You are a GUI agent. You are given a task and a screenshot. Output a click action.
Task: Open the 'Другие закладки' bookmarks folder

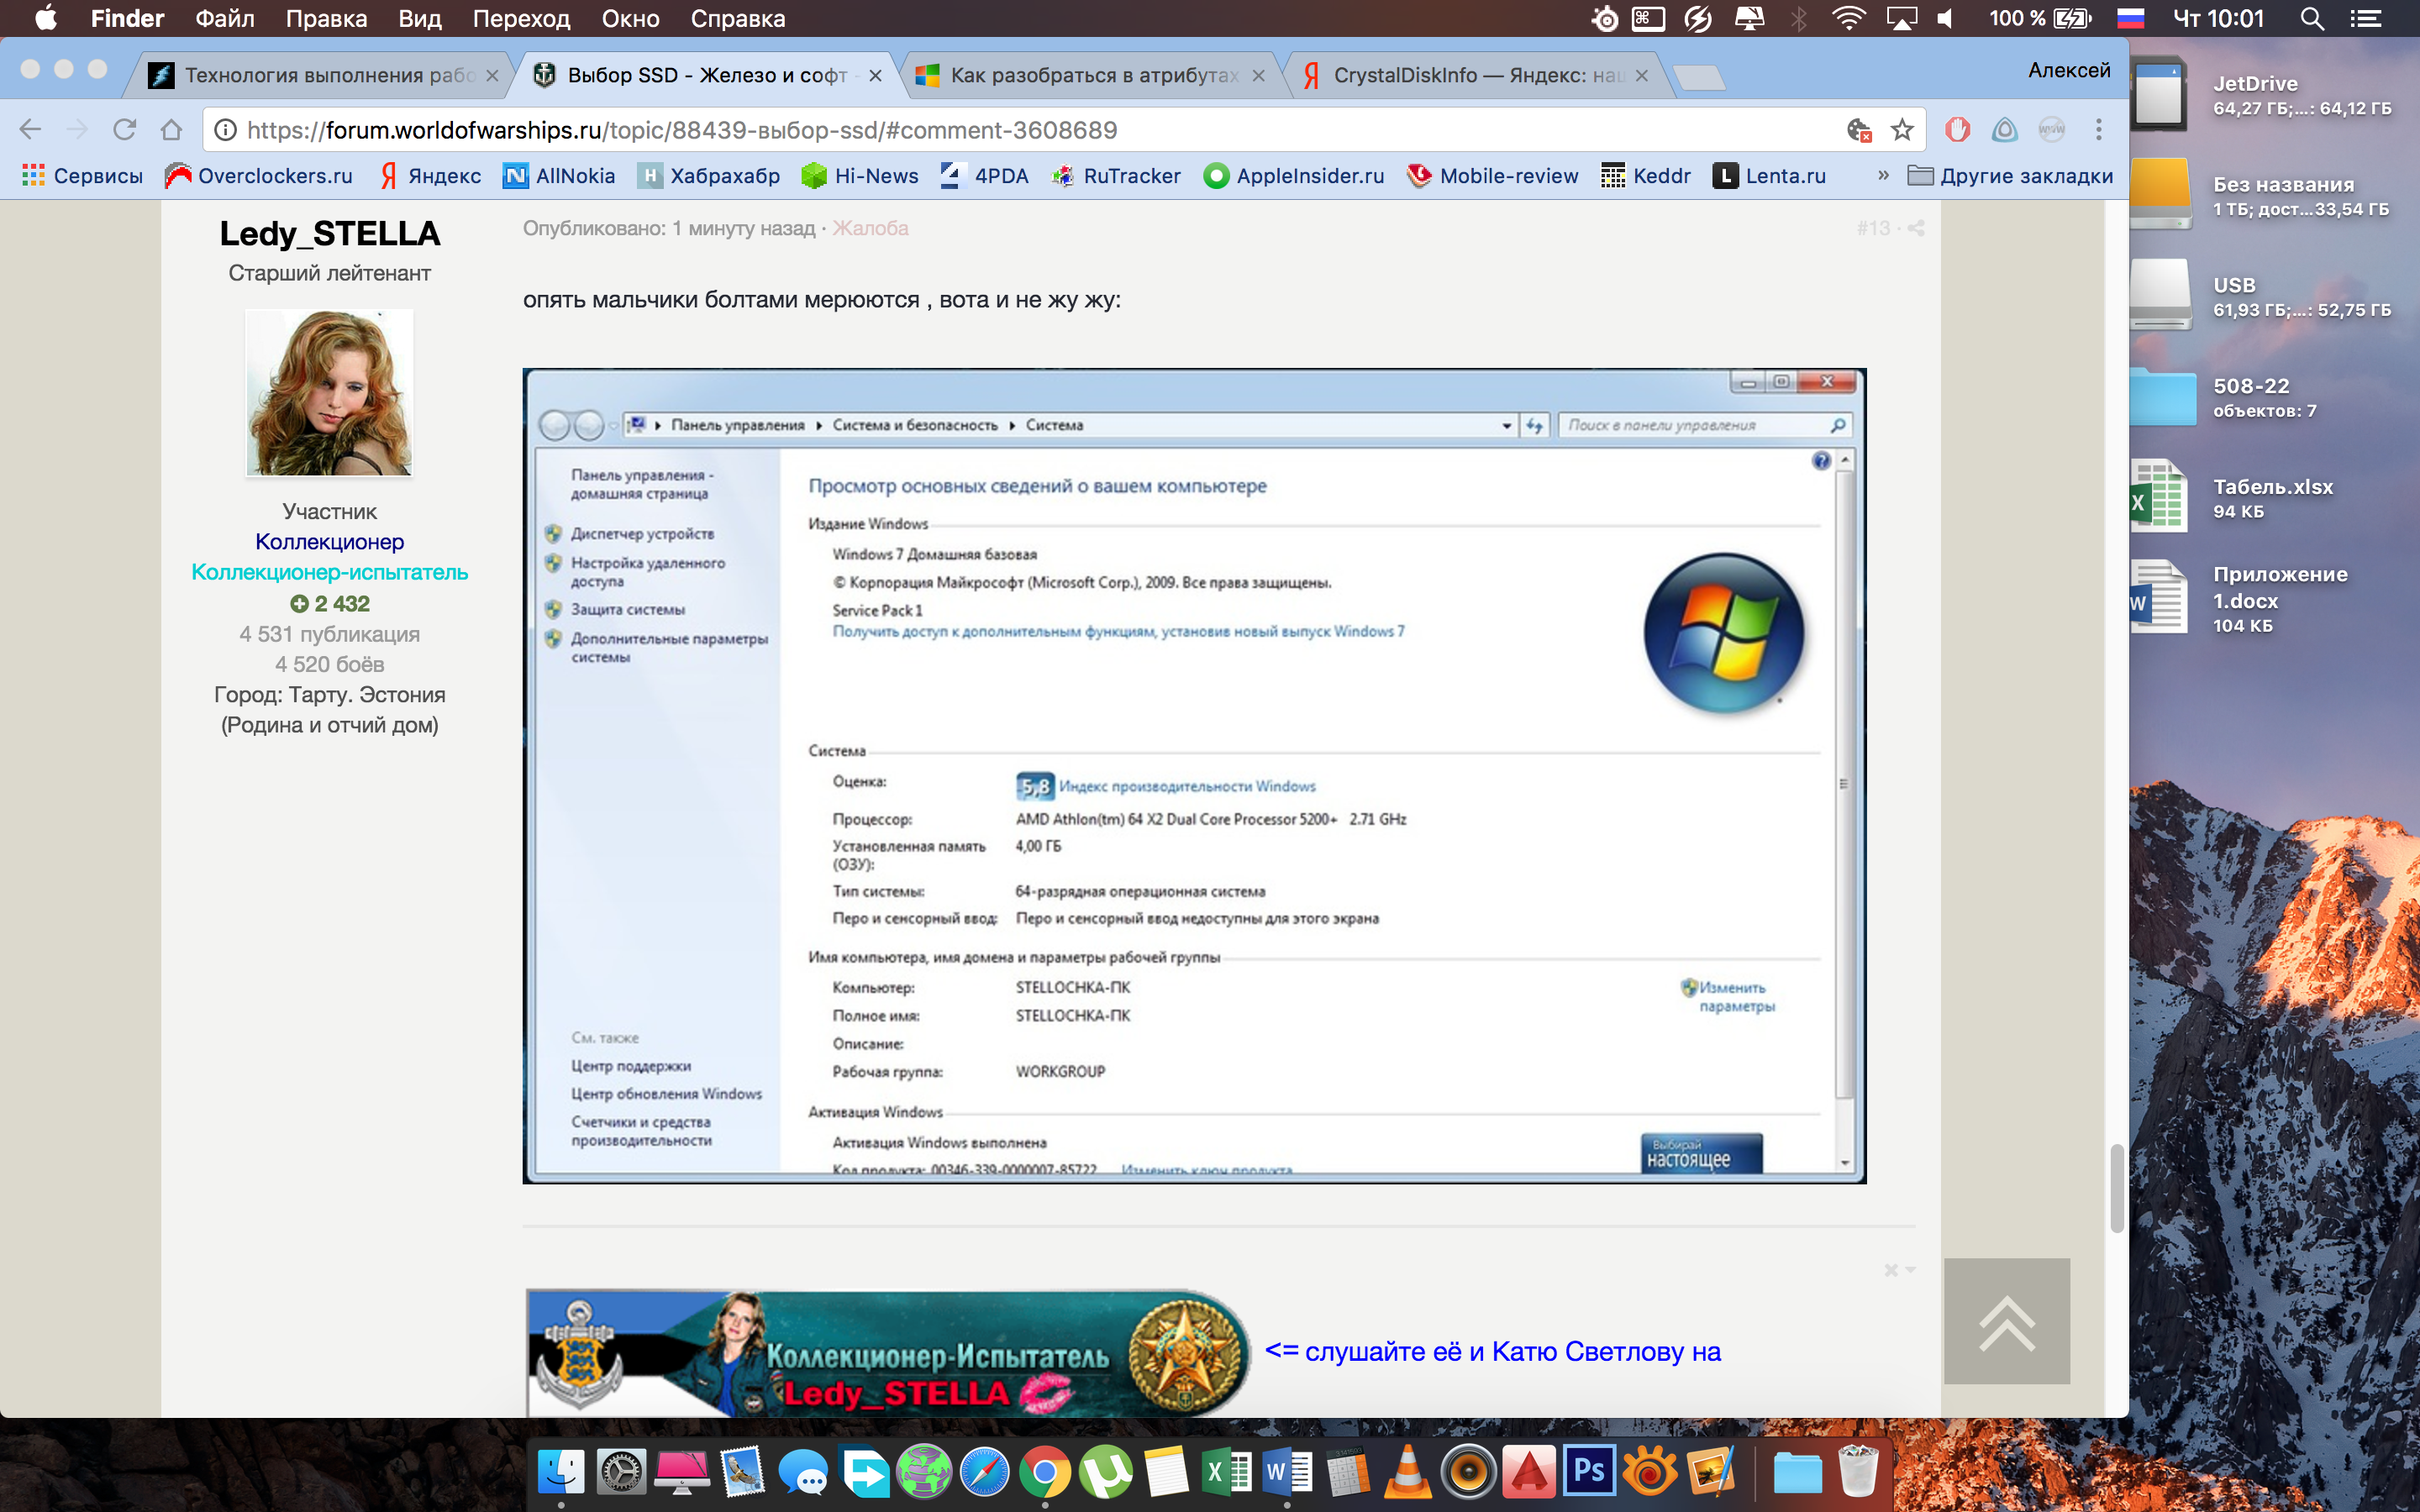point(2010,176)
